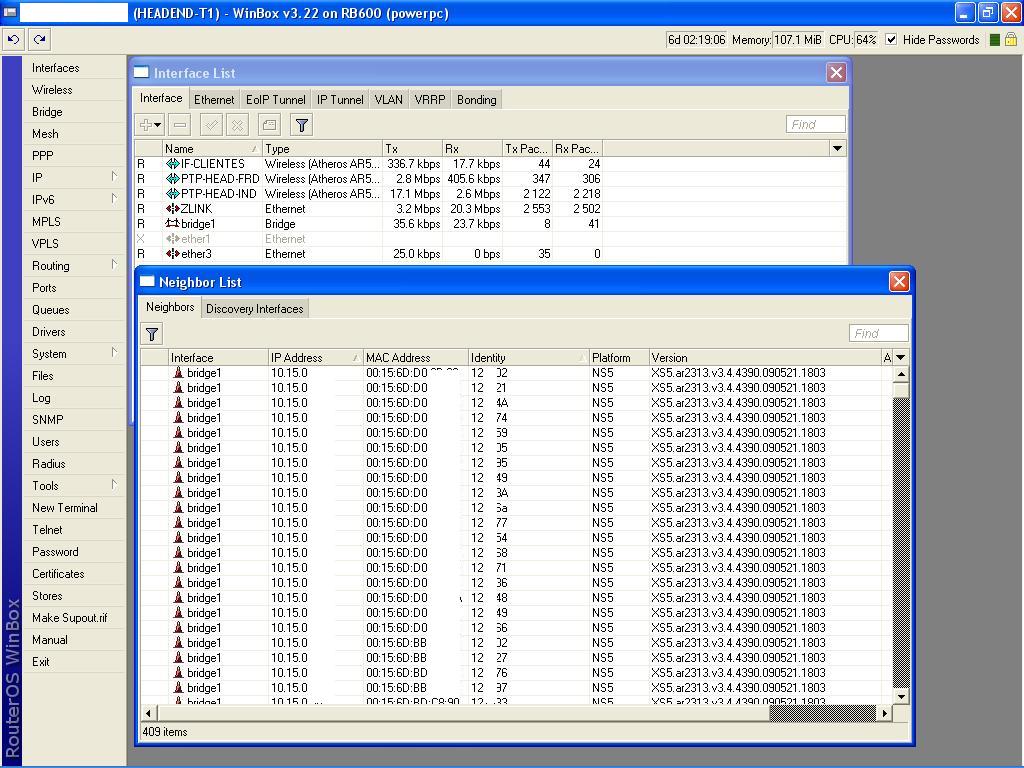Open the column selector dropdown in Interface List
Image resolution: width=1024 pixels, height=768 pixels.
tap(837, 148)
